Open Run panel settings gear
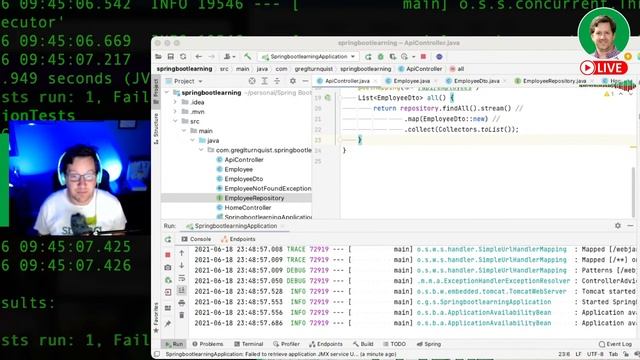This screenshot has width=640, height=360. pos(618,225)
